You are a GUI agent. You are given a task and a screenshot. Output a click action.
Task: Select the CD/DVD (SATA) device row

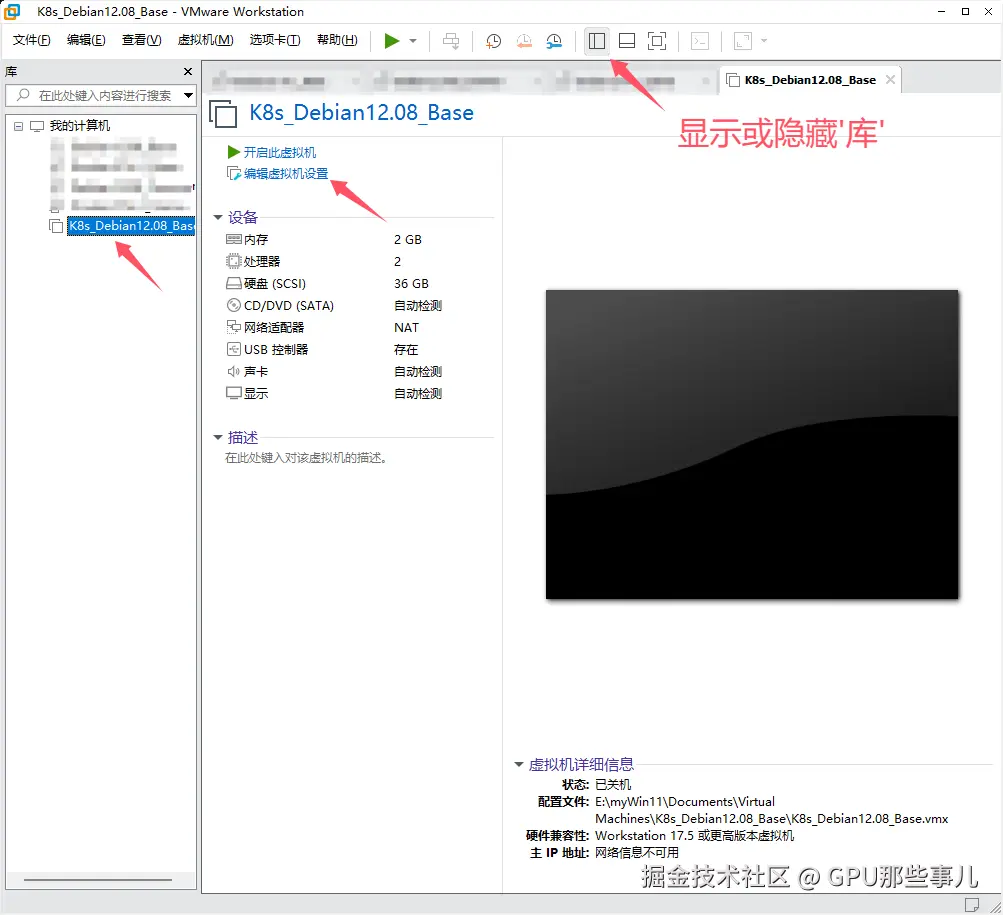pyautogui.click(x=333, y=305)
